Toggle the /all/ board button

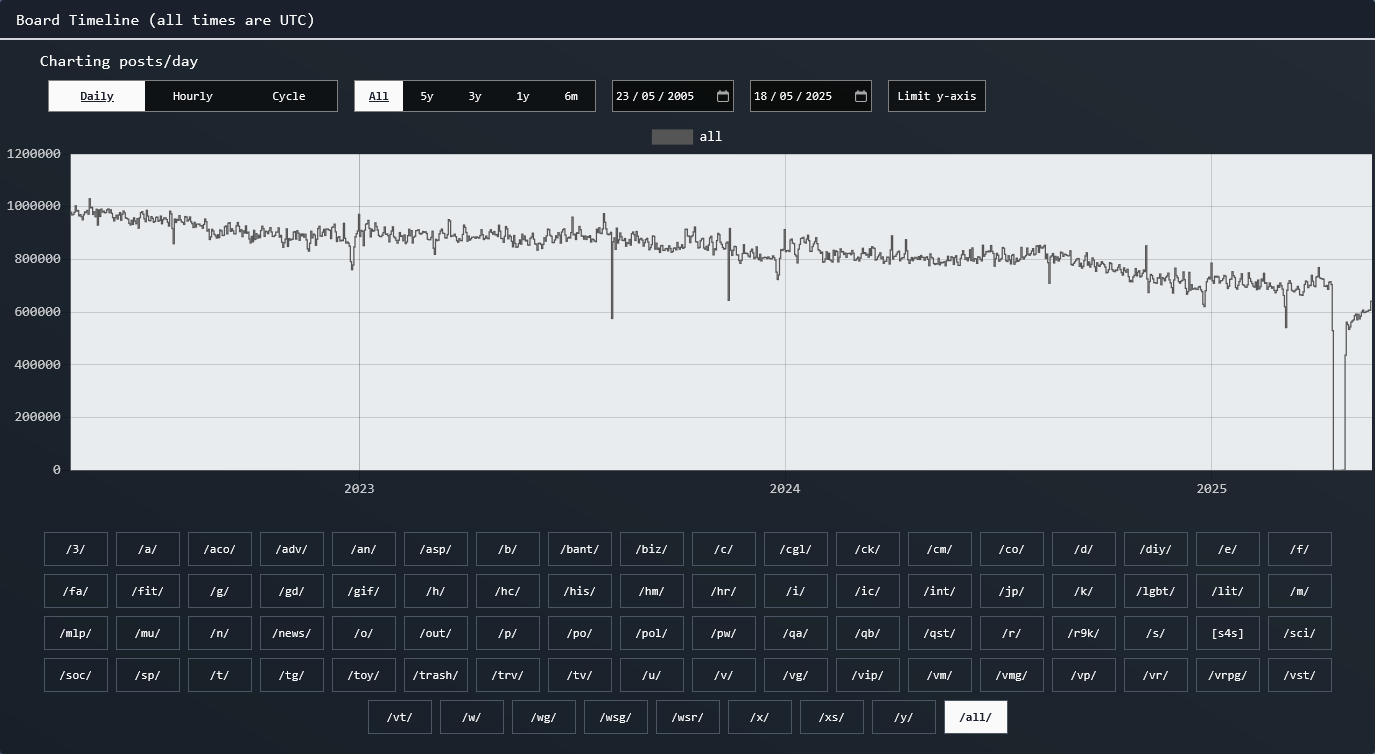(976, 717)
